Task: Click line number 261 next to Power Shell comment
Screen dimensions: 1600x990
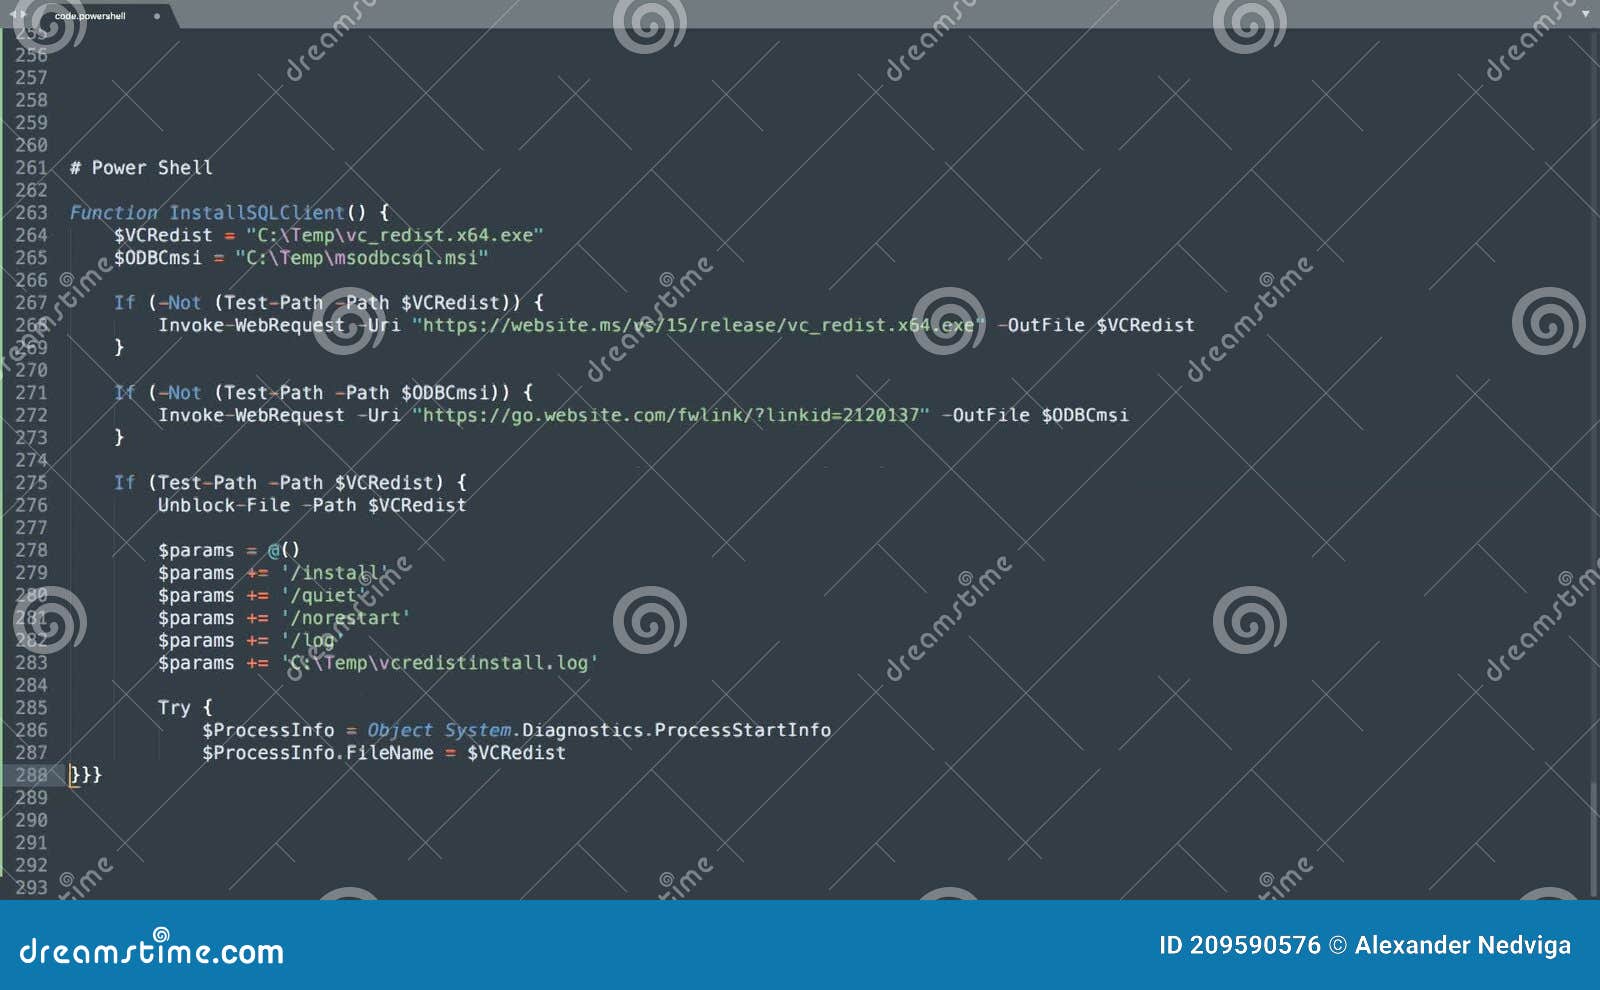Action: click(x=30, y=167)
